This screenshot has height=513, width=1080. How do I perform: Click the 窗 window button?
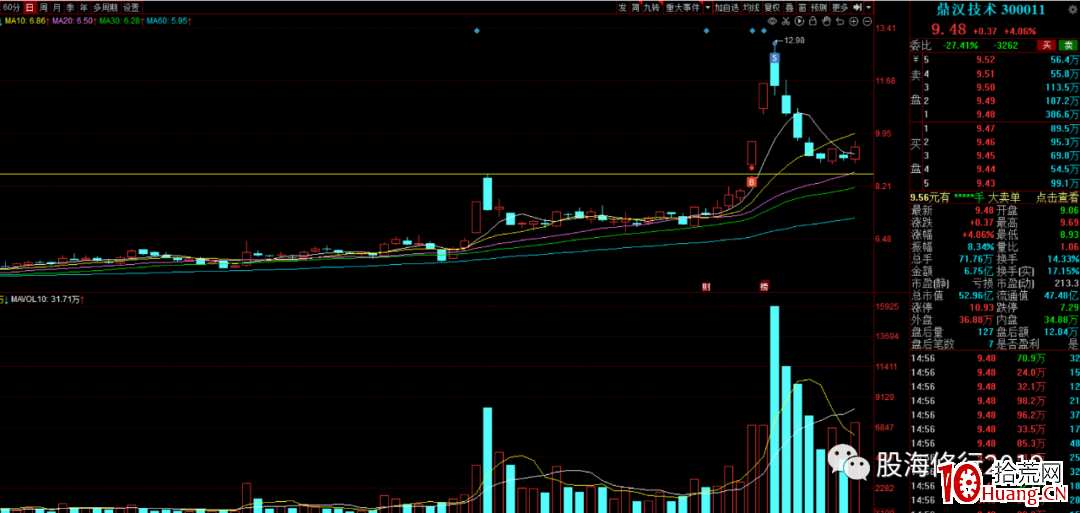coord(802,8)
